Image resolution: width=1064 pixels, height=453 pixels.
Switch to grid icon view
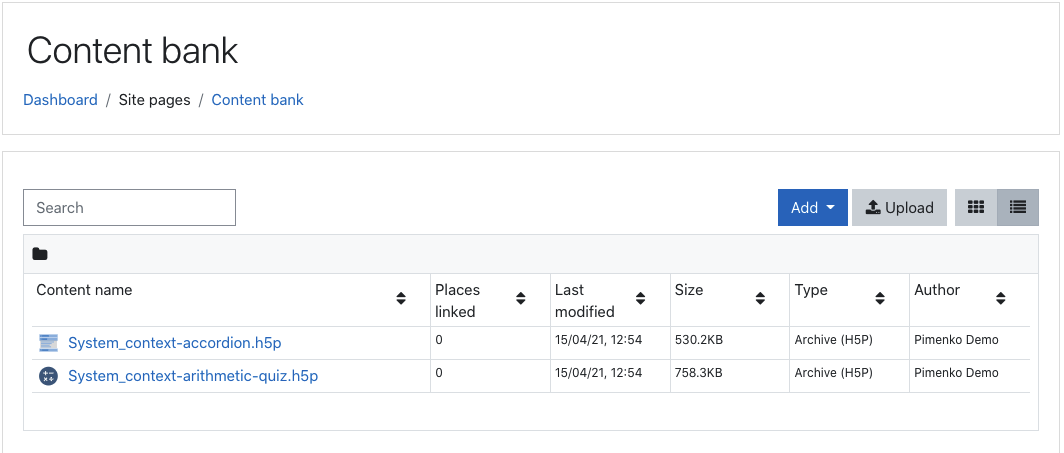pyautogui.click(x=976, y=208)
